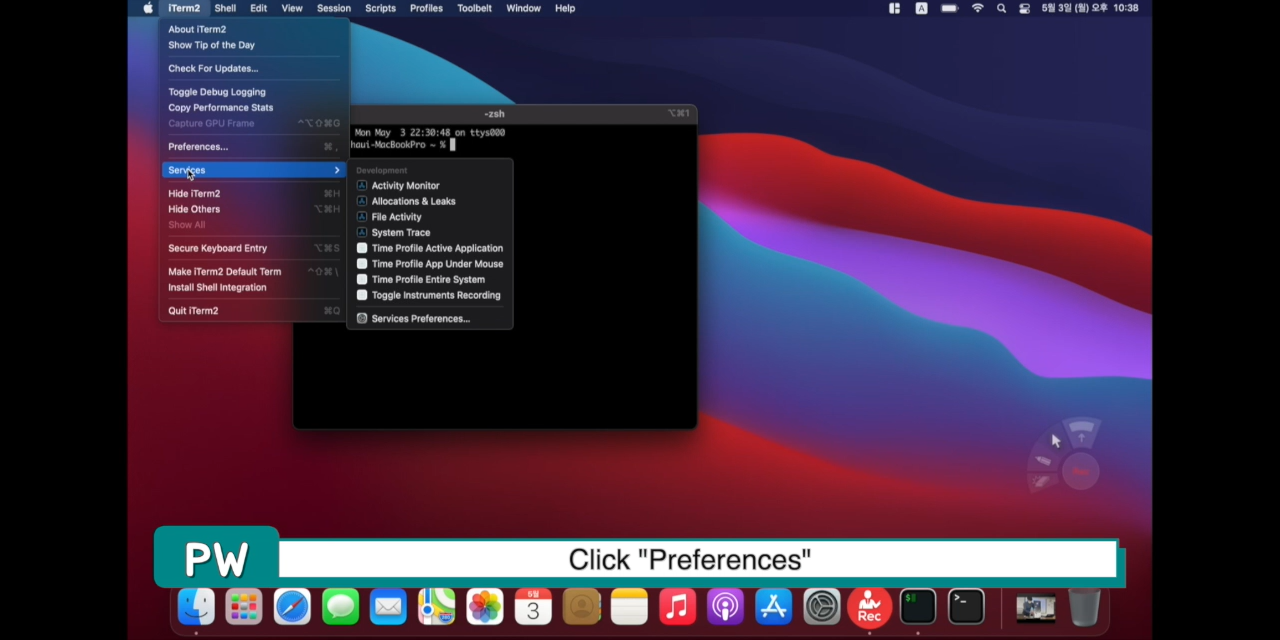Open Mail app in the dock
1280x640 pixels.
pyautogui.click(x=388, y=606)
